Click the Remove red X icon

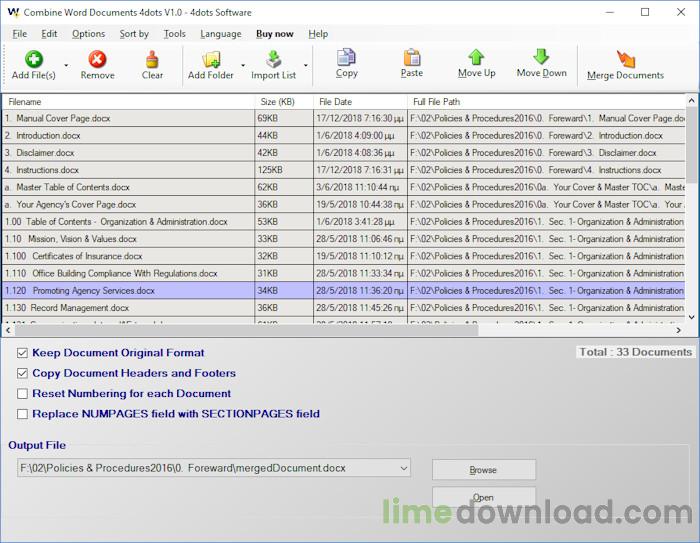[x=97, y=59]
